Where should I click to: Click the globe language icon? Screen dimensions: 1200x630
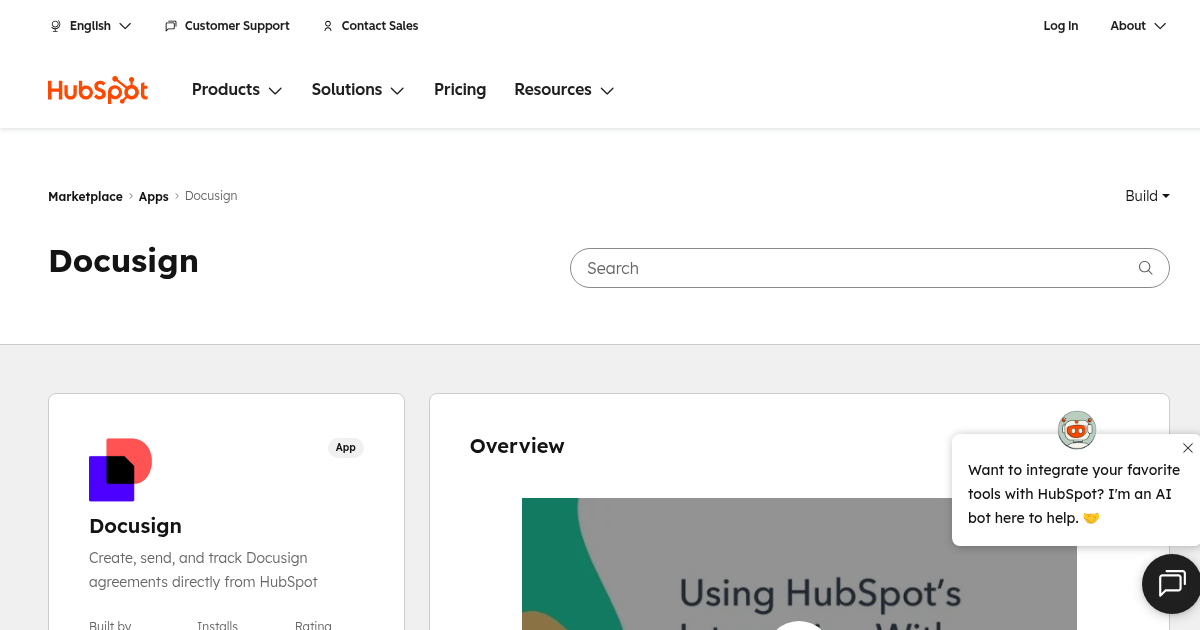click(x=56, y=26)
